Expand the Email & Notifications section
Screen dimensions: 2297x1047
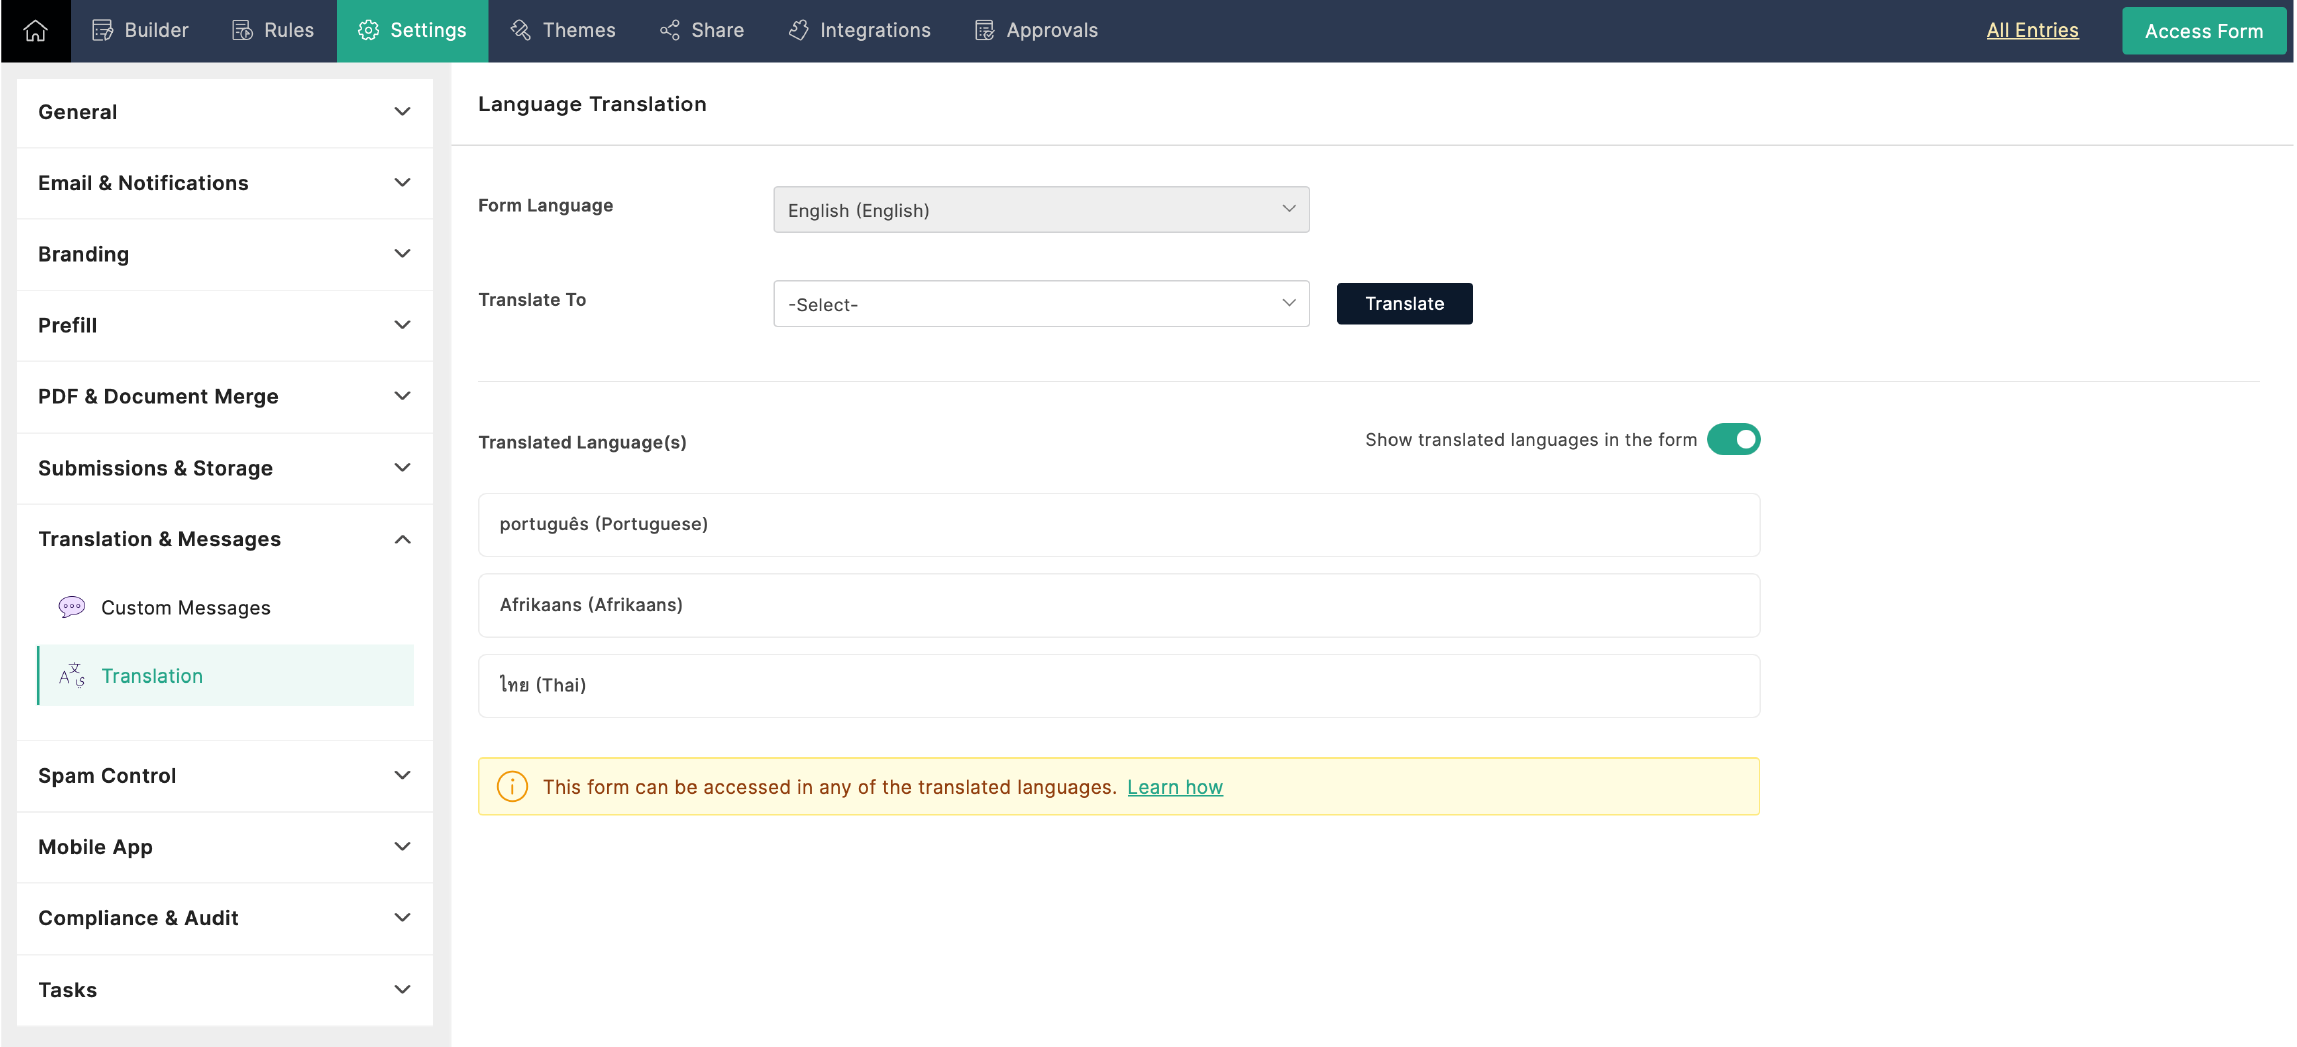coord(225,183)
